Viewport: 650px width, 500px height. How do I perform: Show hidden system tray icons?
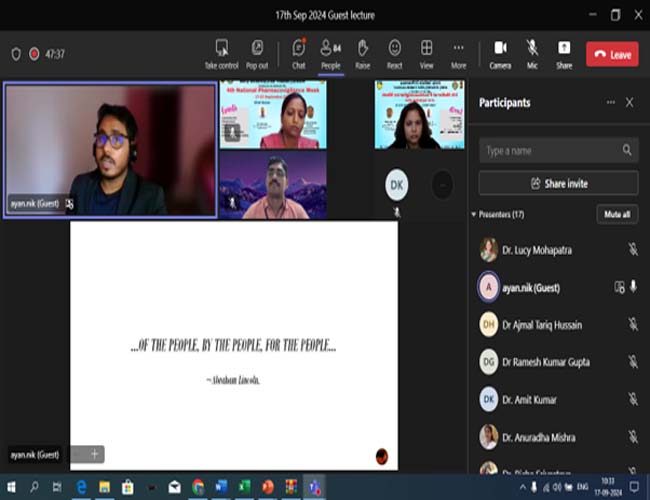pyautogui.click(x=523, y=487)
